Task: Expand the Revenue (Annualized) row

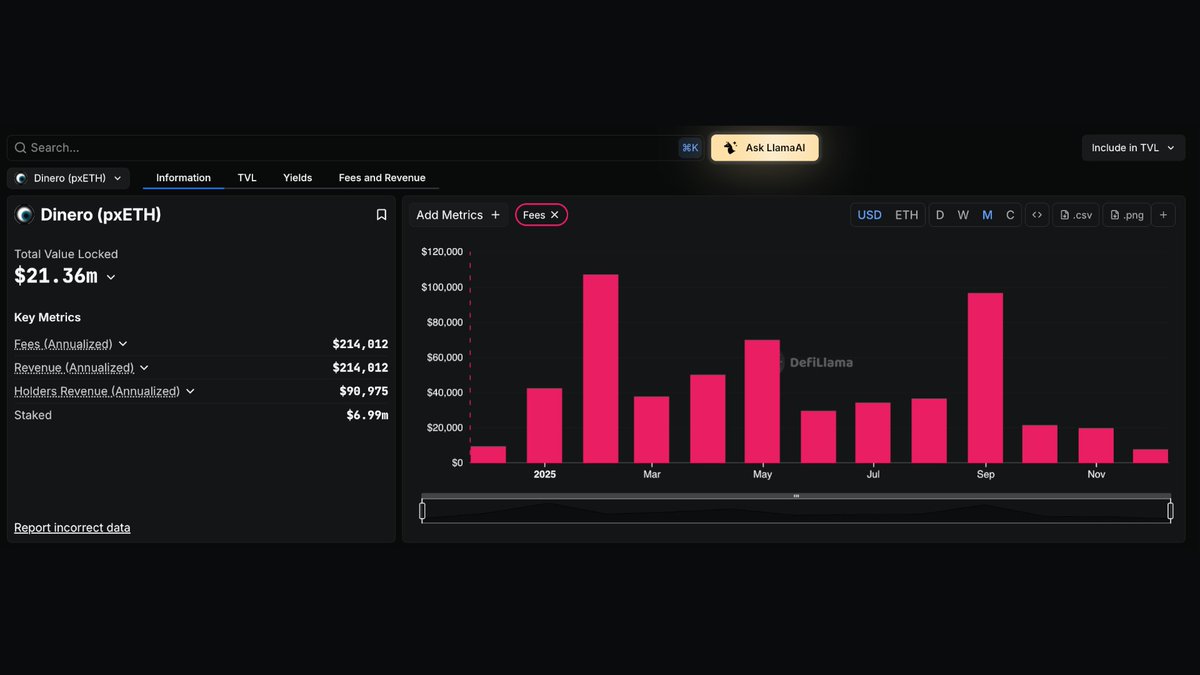Action: tap(144, 368)
